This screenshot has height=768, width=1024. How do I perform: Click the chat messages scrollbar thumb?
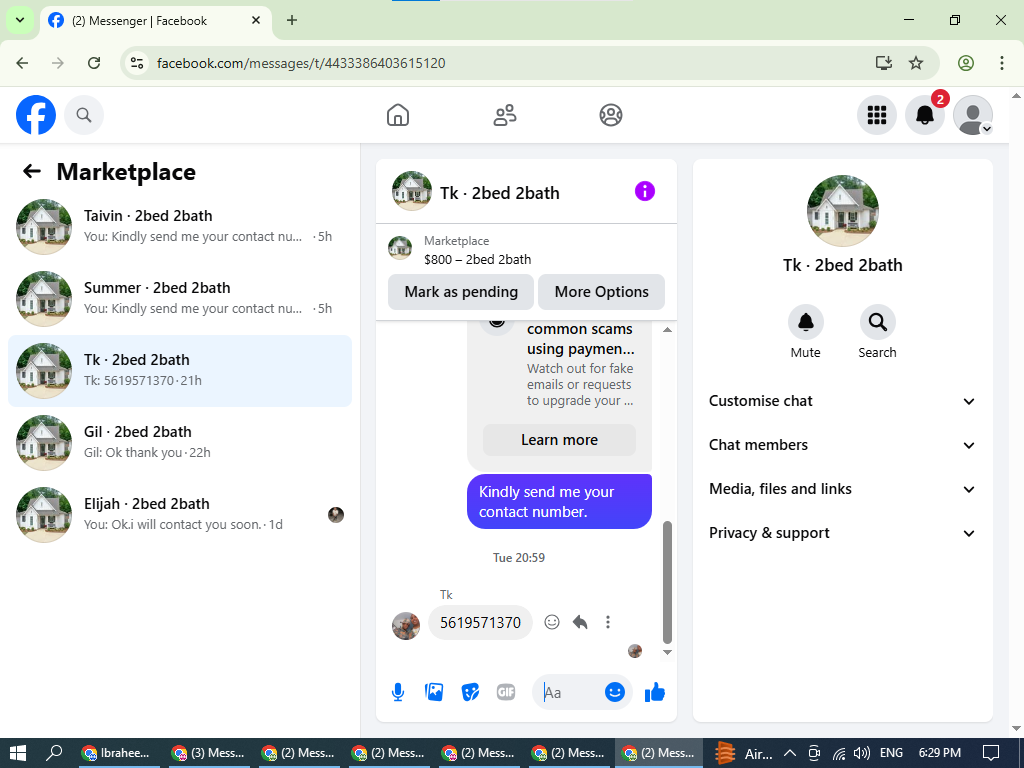click(667, 583)
